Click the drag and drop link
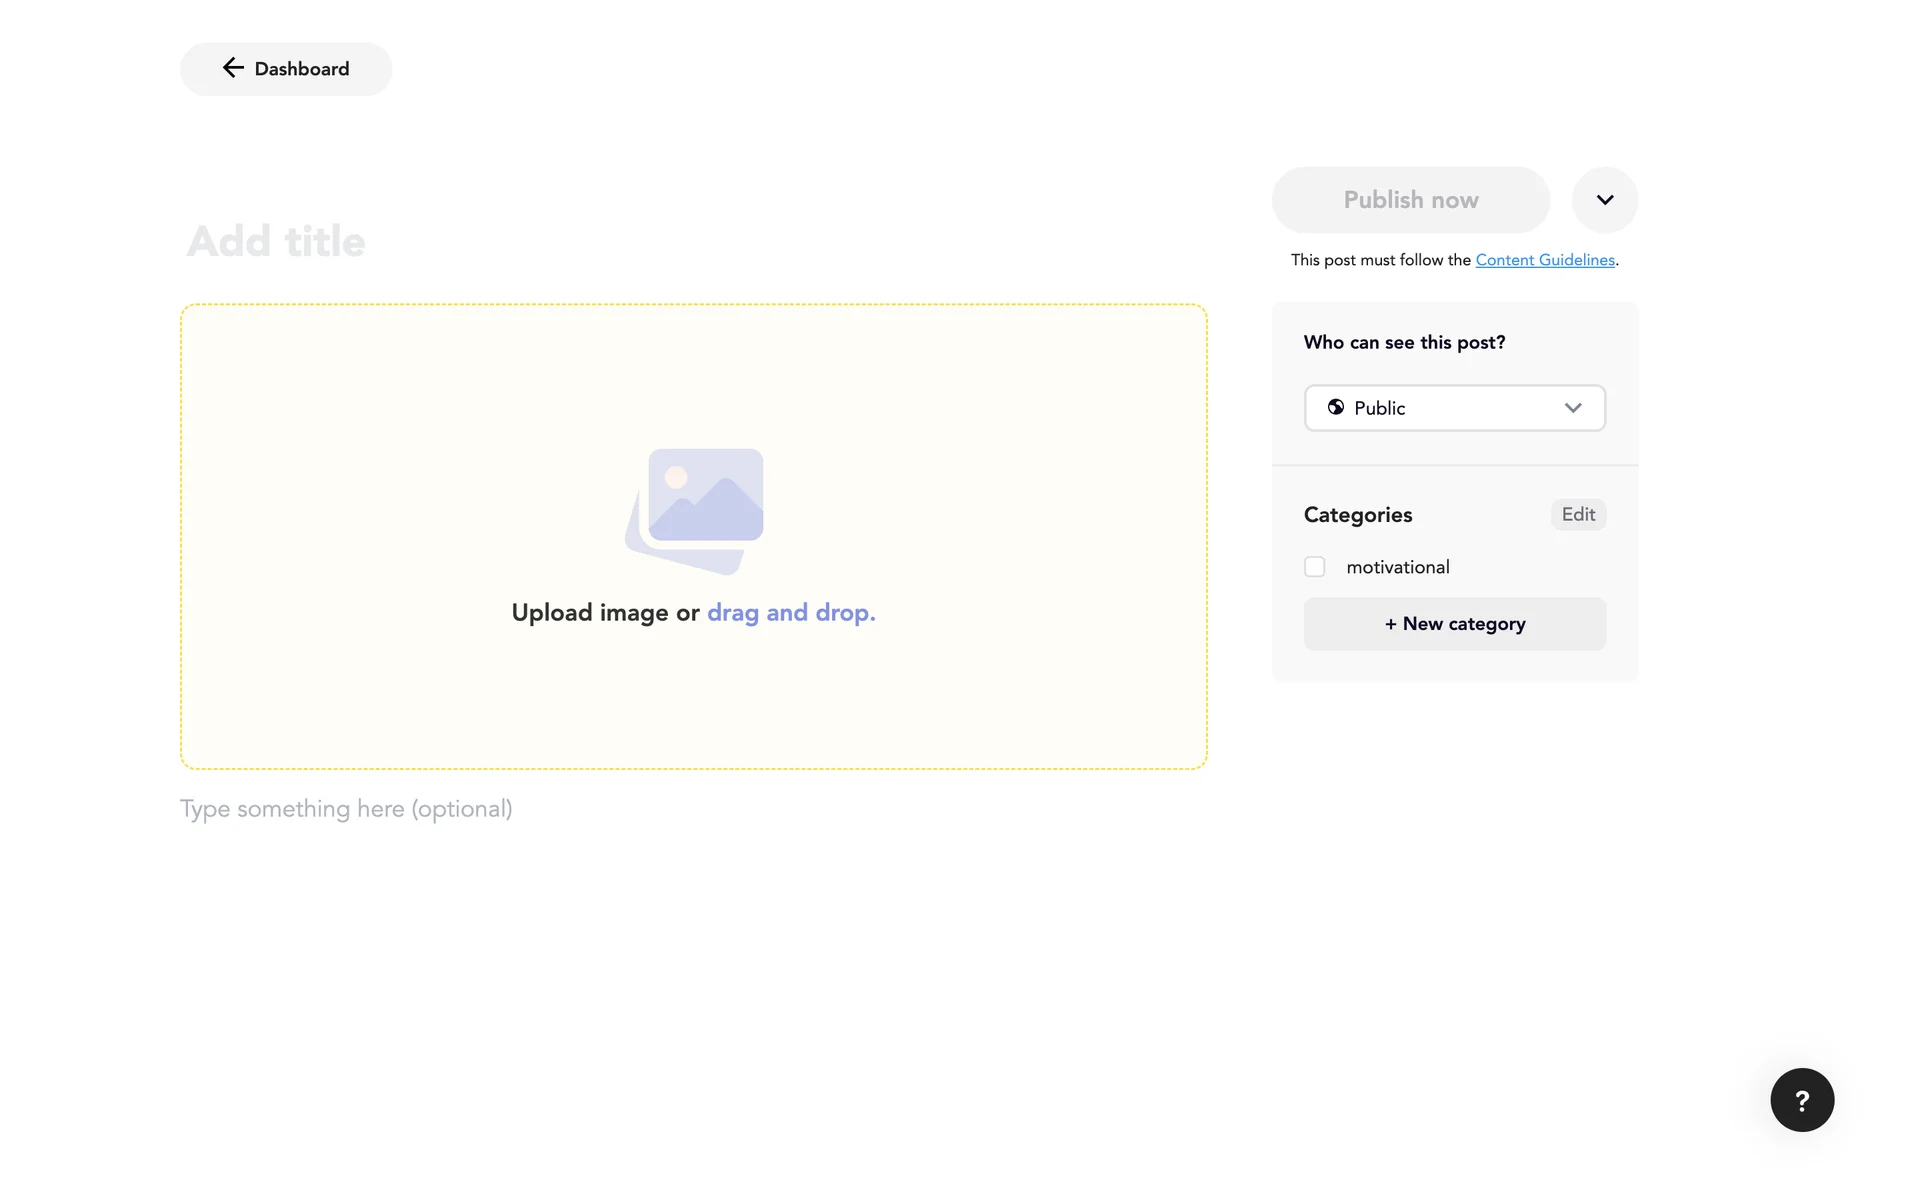This screenshot has height=1200, width=1920. tap(791, 613)
